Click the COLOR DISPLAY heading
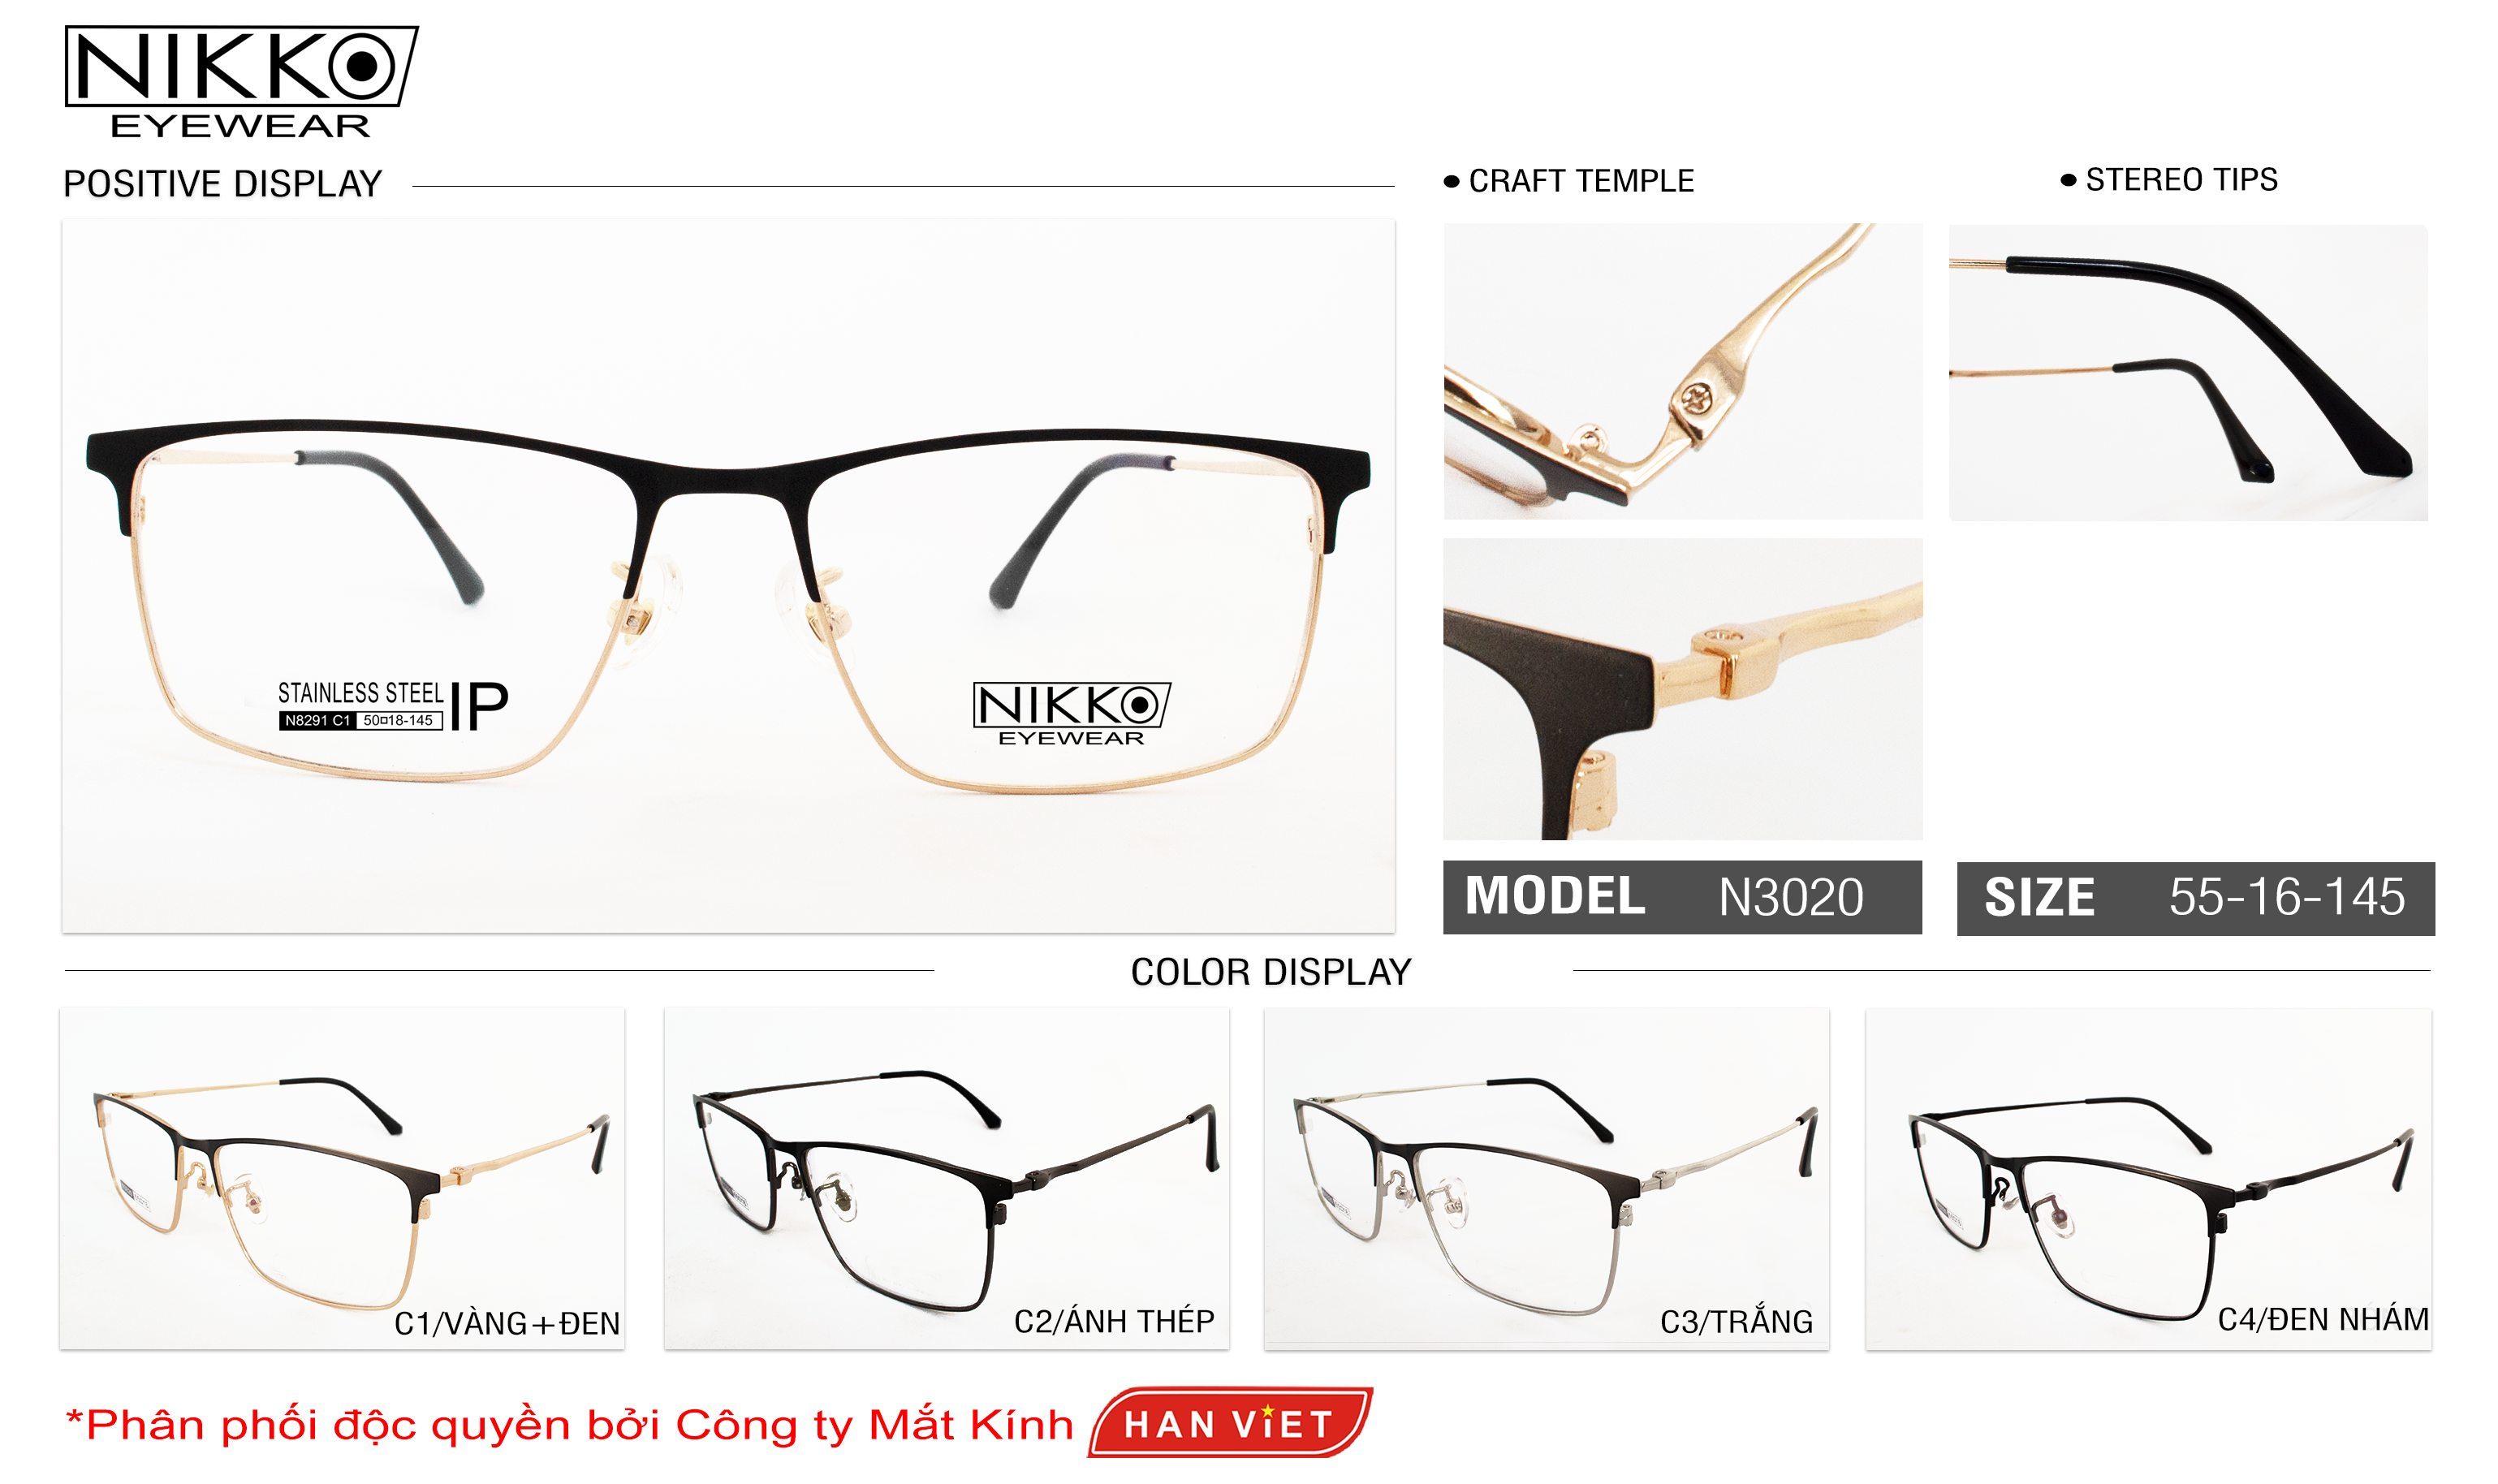Screen dimensions: 2498x1484 pos(1271,972)
